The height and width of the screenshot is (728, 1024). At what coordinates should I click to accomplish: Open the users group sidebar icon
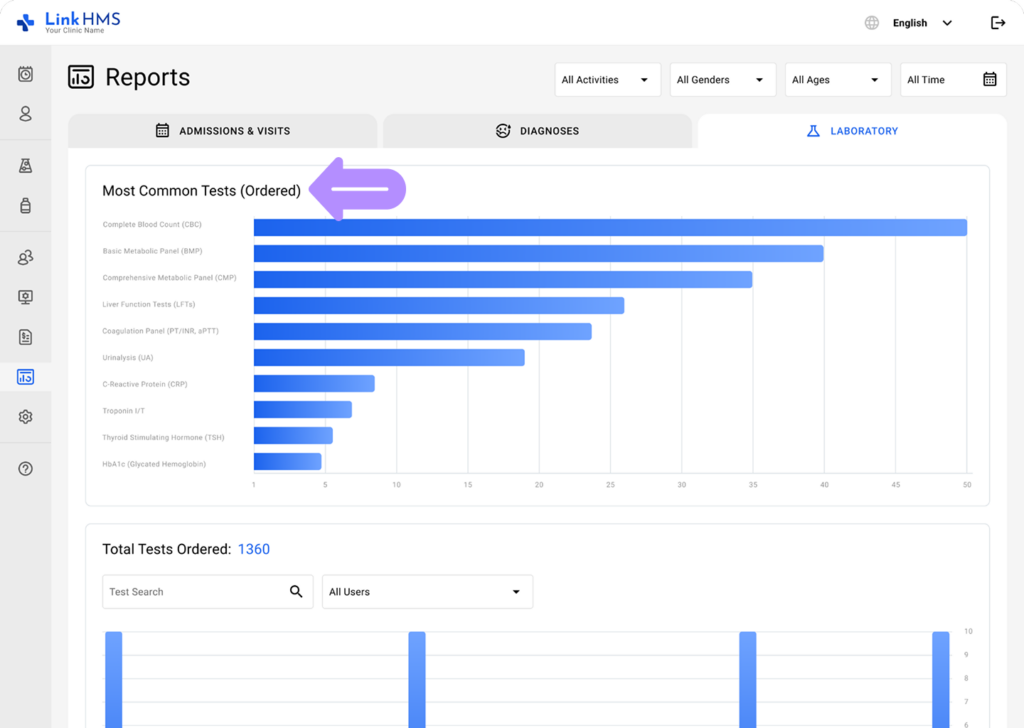(x=26, y=258)
